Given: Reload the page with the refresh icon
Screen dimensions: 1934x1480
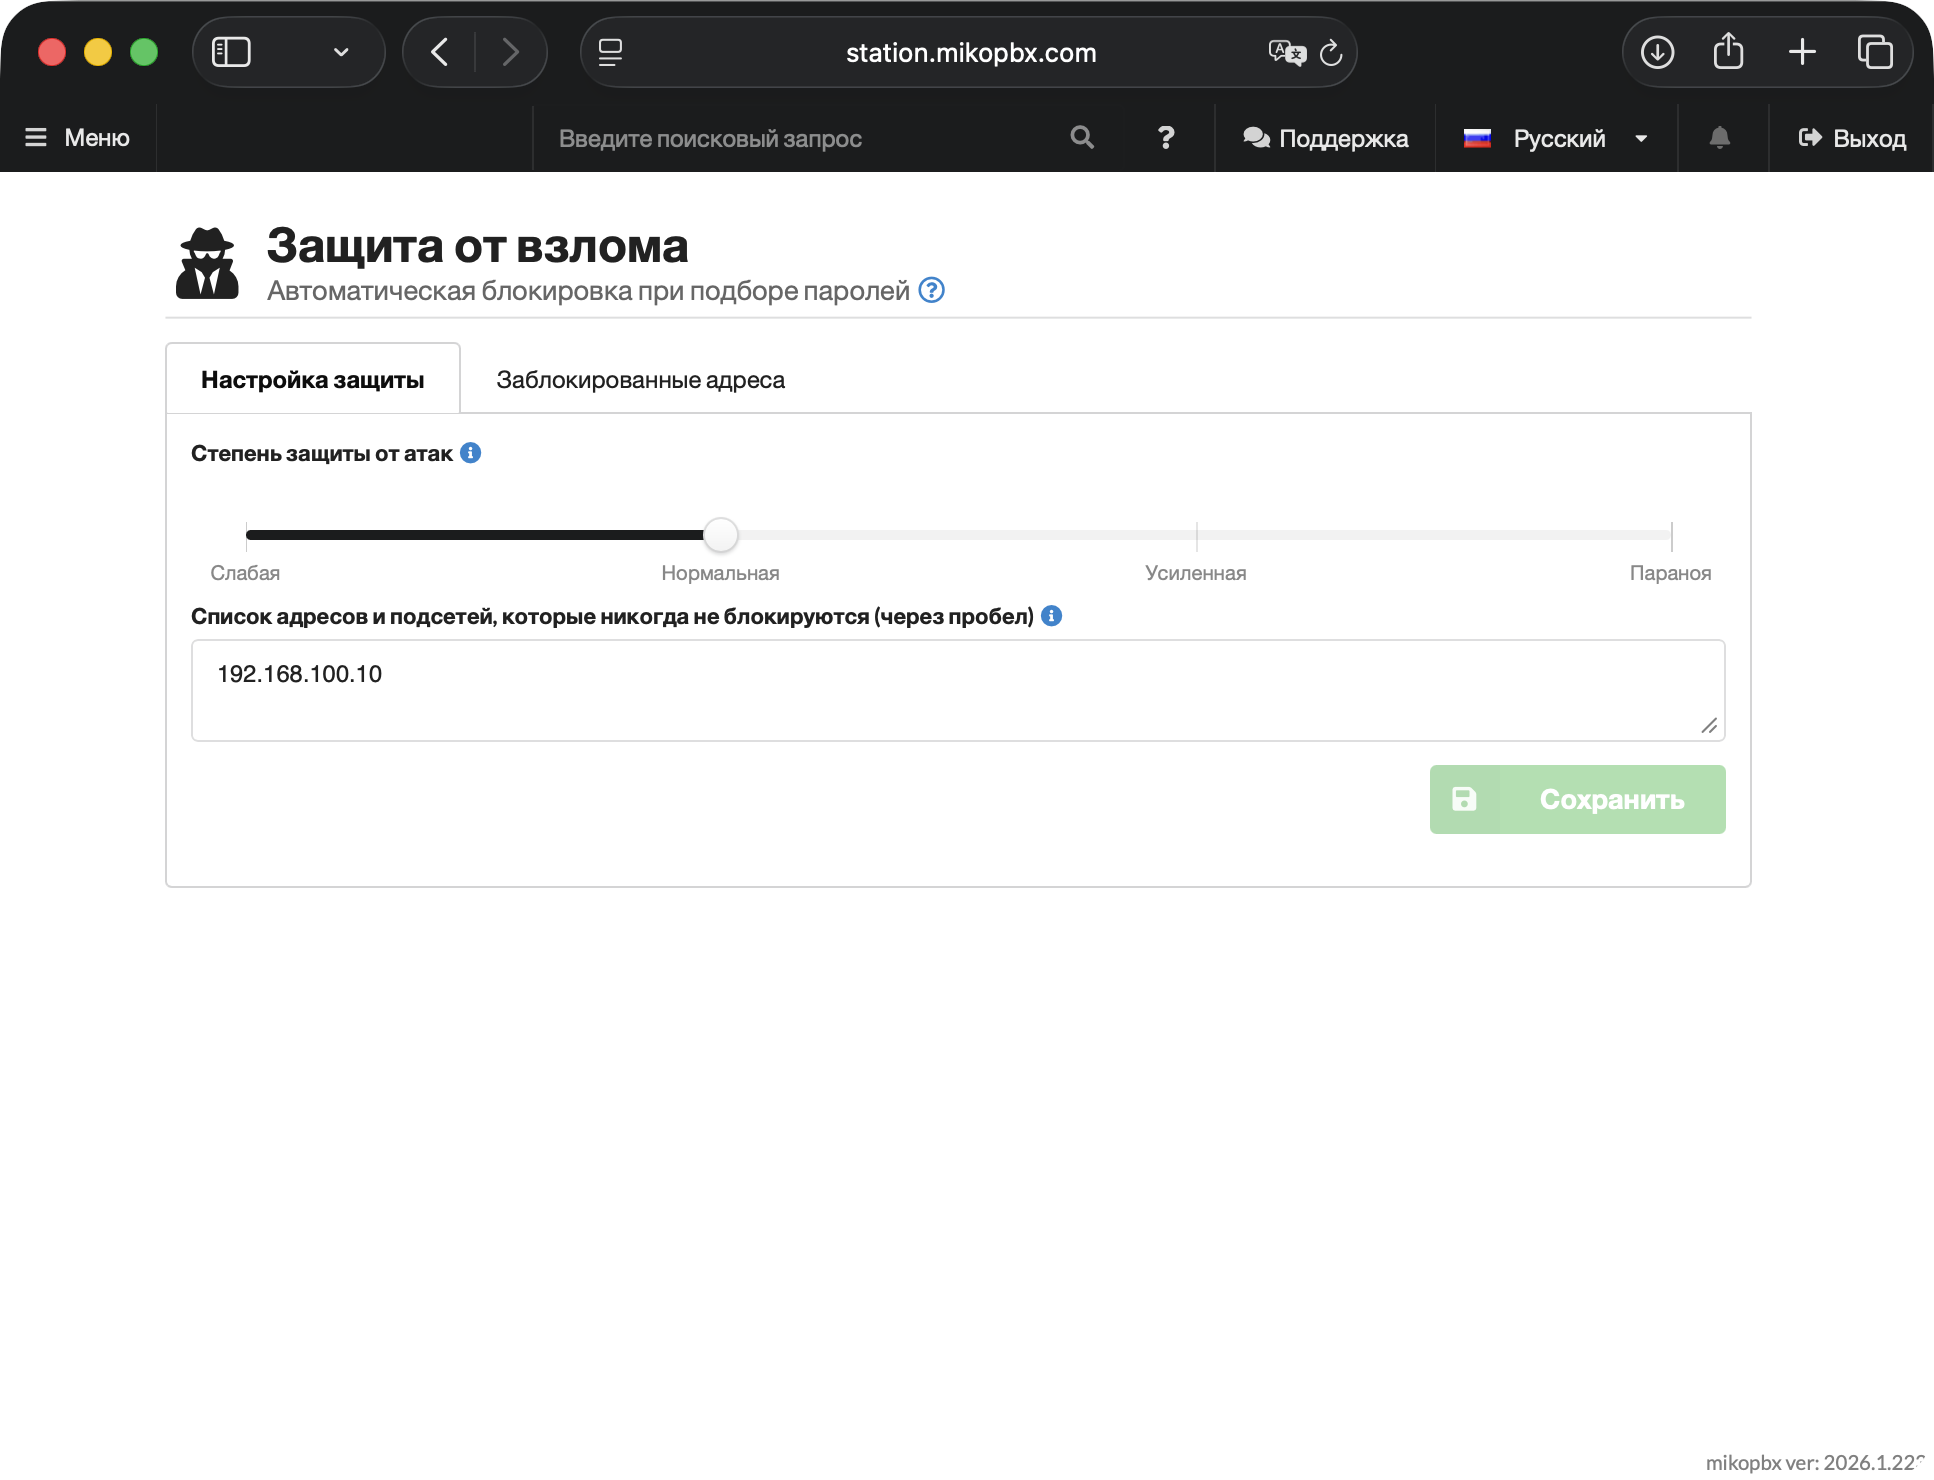Looking at the screenshot, I should [x=1331, y=52].
